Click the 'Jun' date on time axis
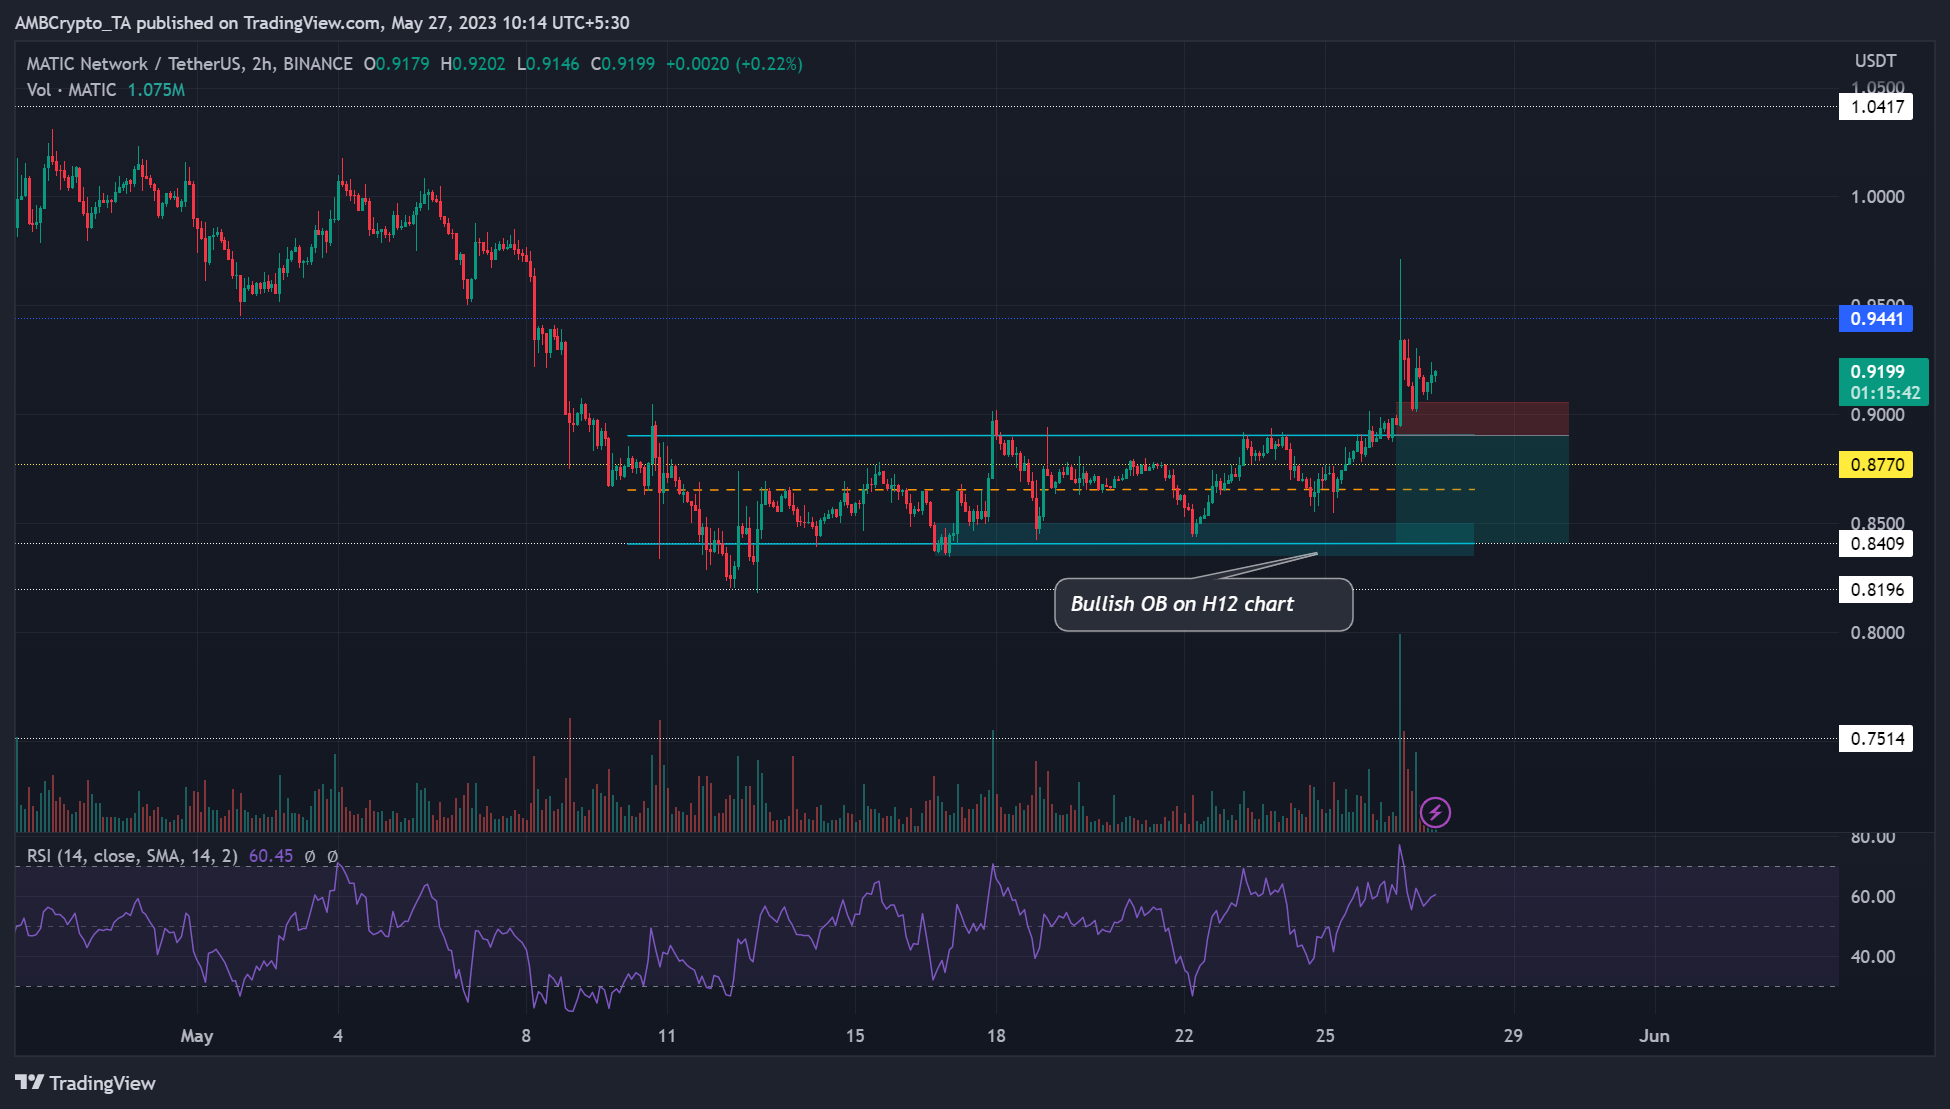 click(1654, 1036)
